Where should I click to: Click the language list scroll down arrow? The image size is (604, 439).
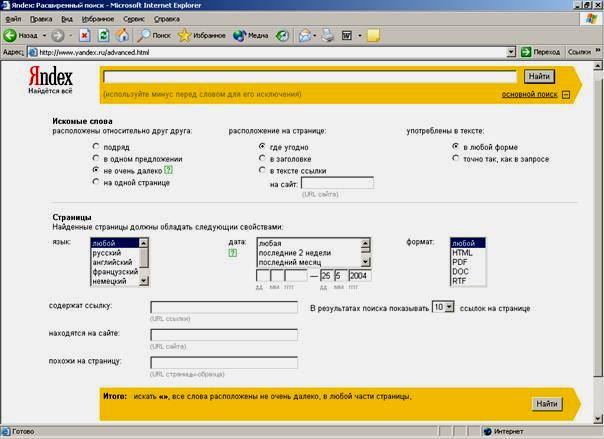(x=143, y=281)
